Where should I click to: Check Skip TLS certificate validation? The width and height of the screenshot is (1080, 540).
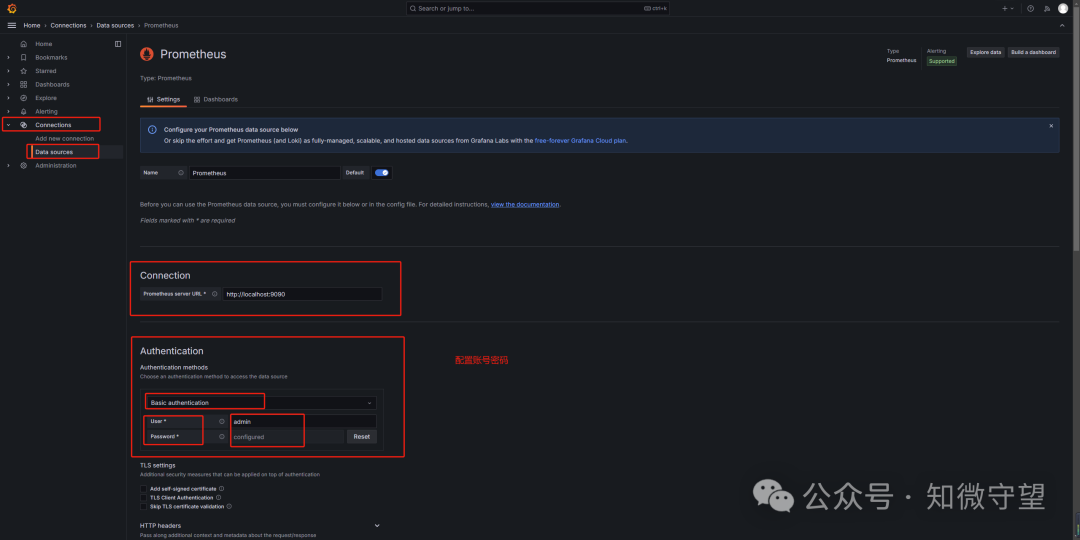(x=144, y=506)
